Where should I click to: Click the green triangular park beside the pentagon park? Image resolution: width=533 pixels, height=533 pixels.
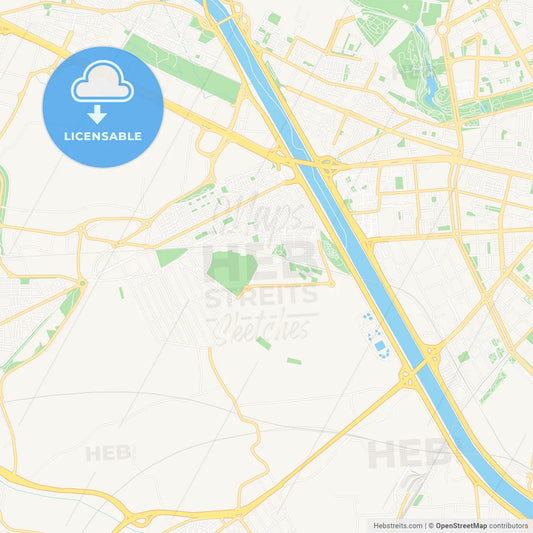[170, 257]
